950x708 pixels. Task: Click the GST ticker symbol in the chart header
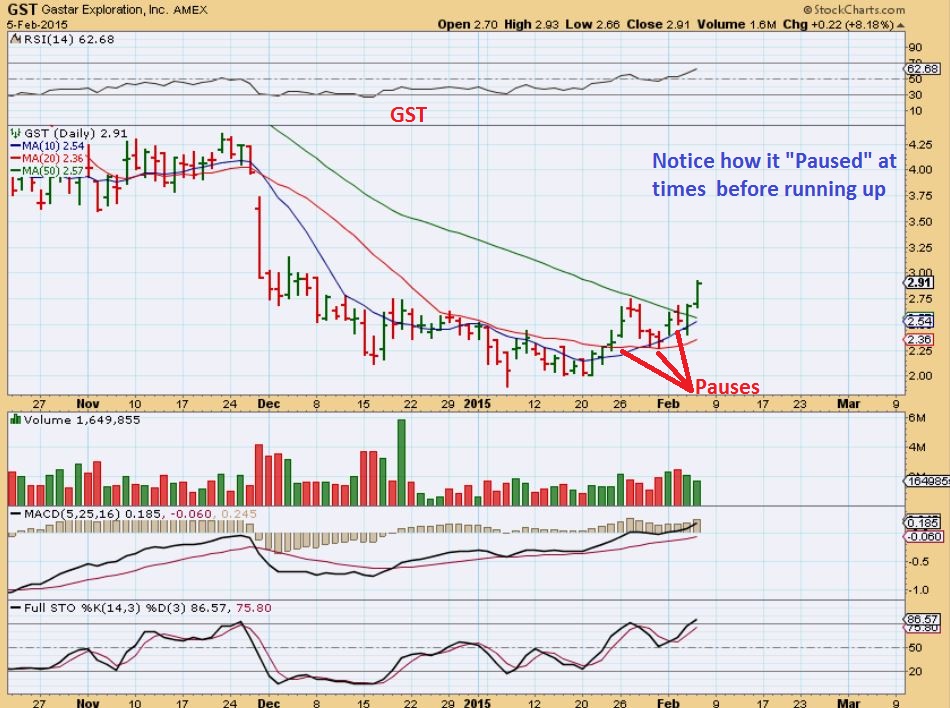pos(22,10)
